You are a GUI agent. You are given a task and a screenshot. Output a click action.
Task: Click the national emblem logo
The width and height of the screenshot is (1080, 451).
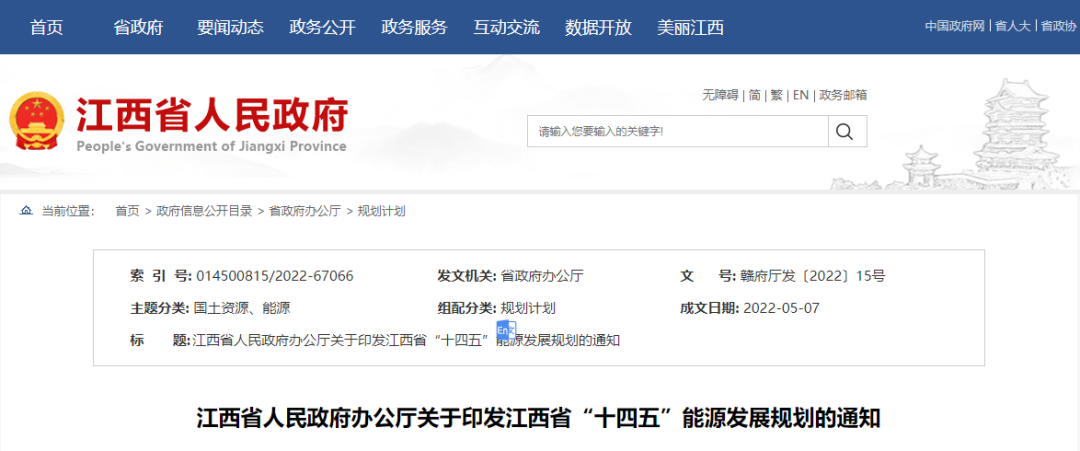pos(36,122)
